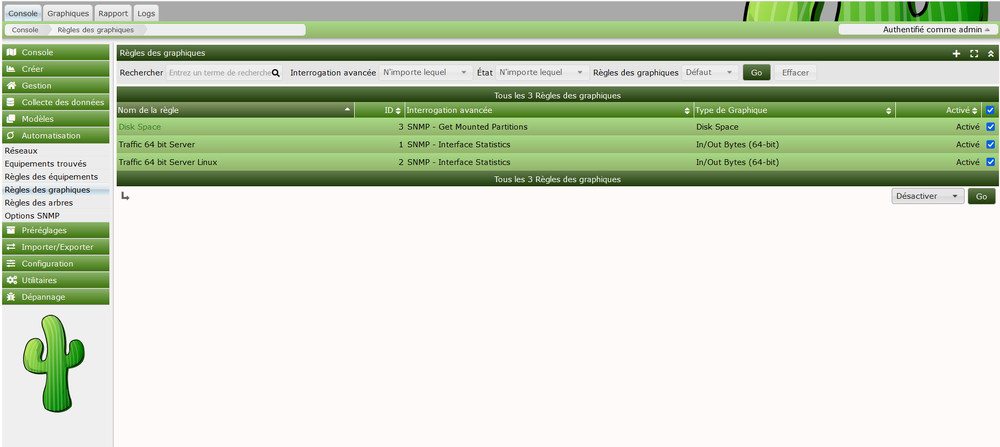
Task: Uncheck the Traffic 64 bit Server Linux checkbox
Action: tap(990, 162)
